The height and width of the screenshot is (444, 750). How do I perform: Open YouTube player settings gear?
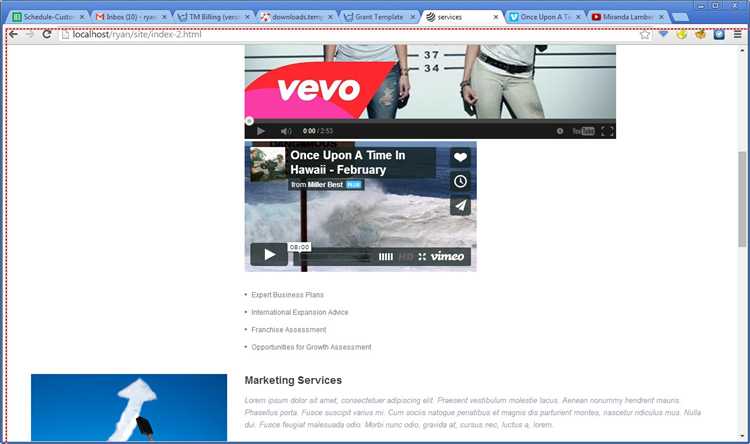[560, 131]
